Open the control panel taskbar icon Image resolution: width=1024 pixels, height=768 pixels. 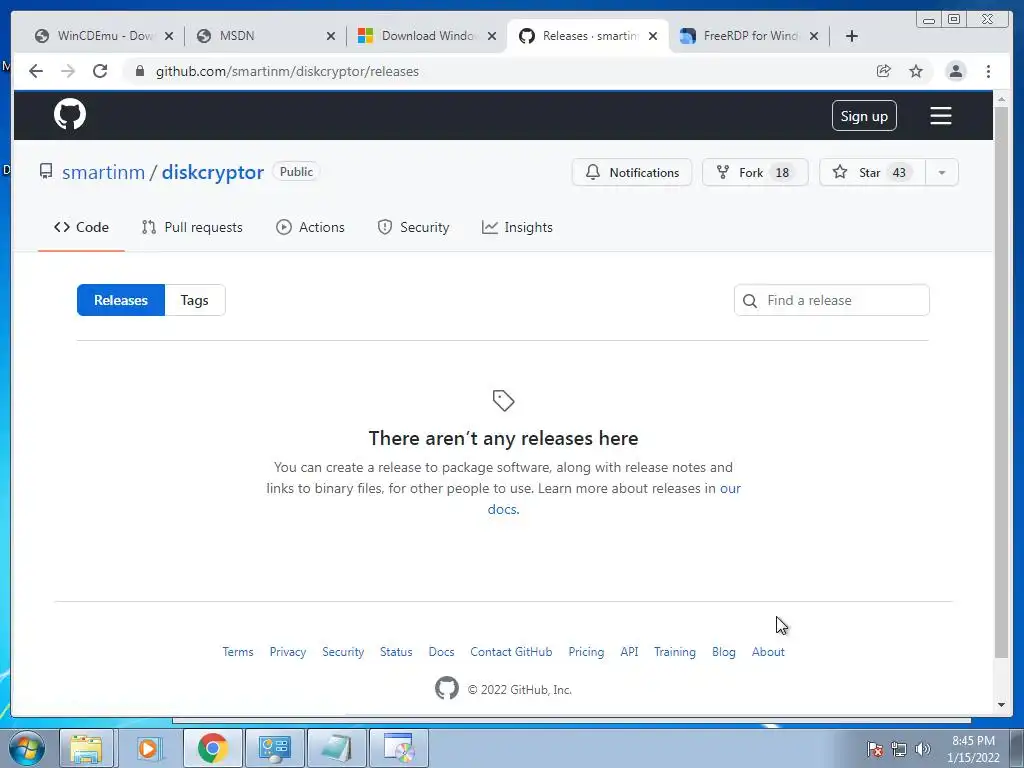click(x=274, y=748)
